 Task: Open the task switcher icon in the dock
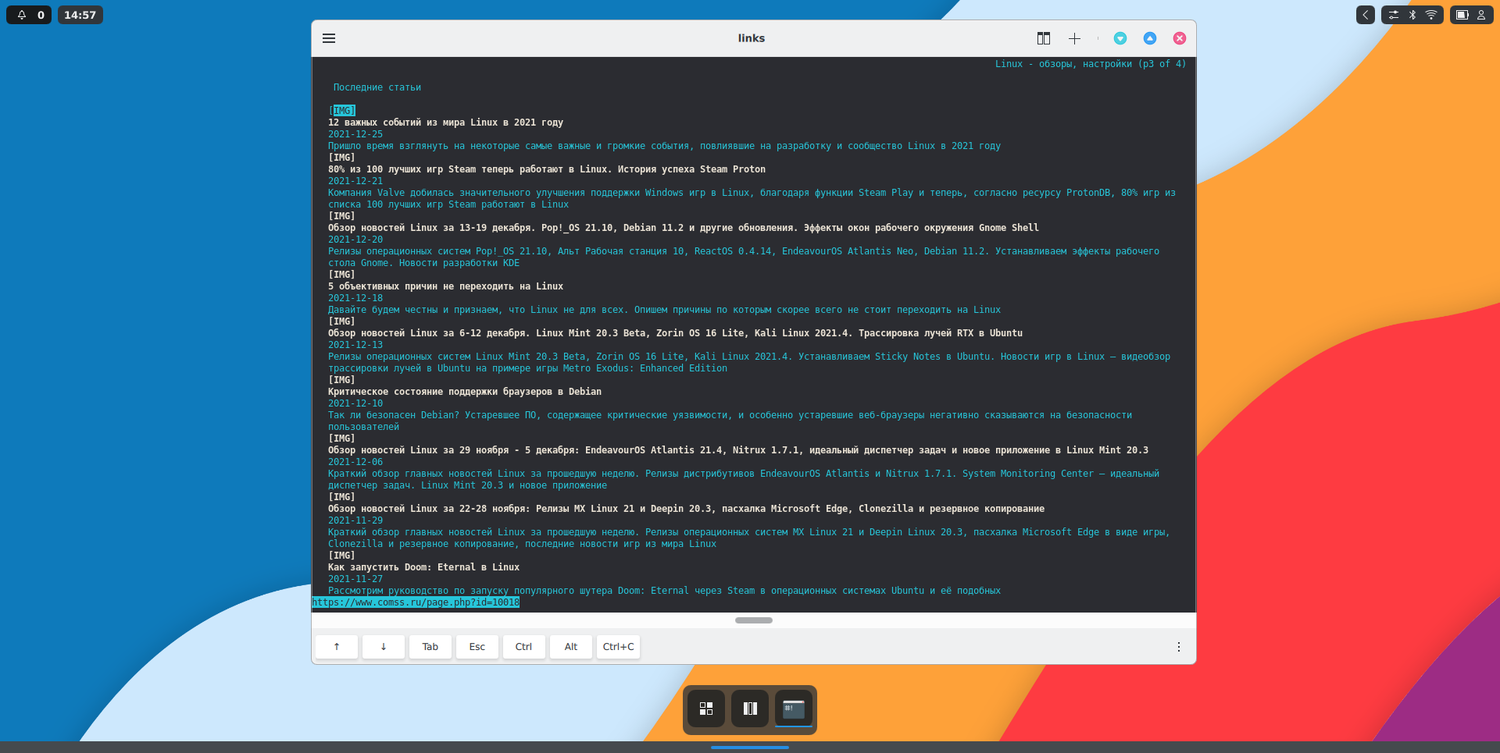click(x=750, y=709)
